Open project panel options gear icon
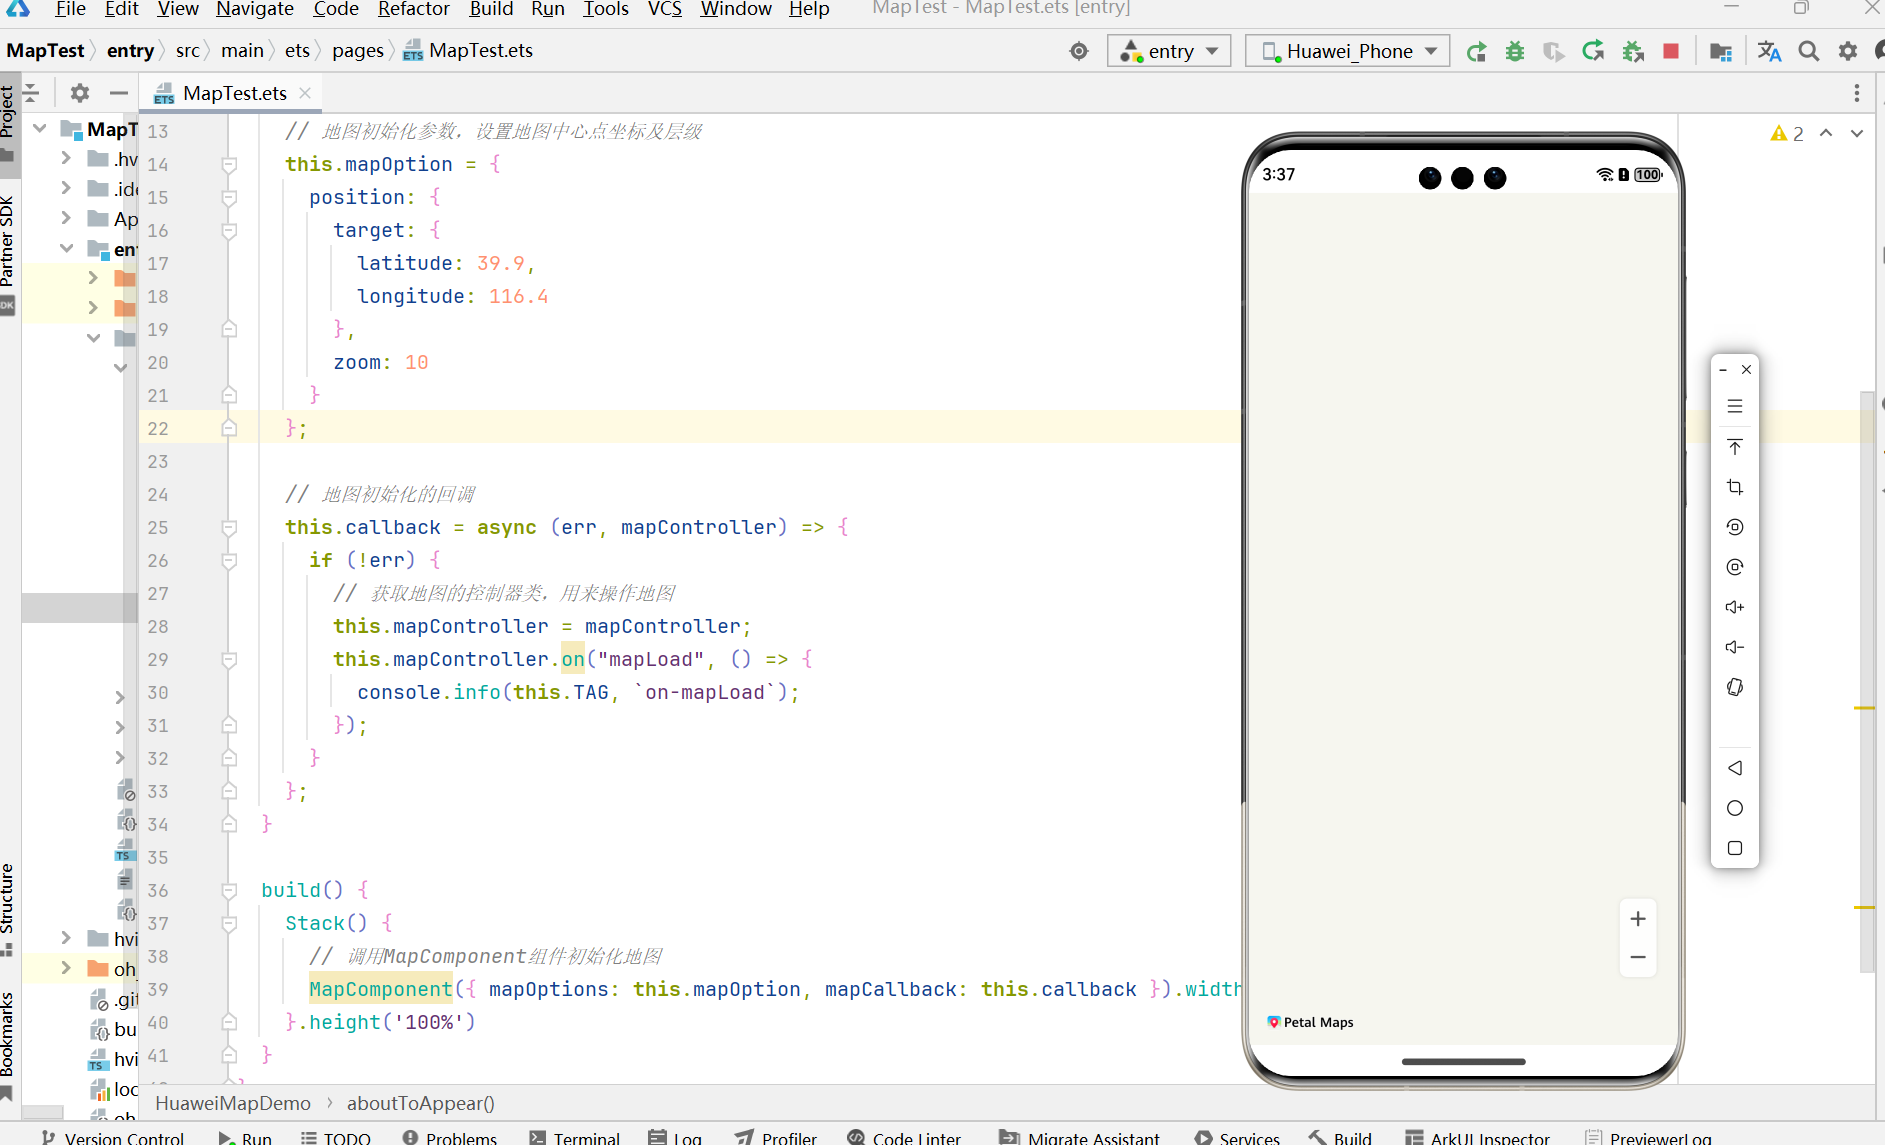 tap(80, 93)
